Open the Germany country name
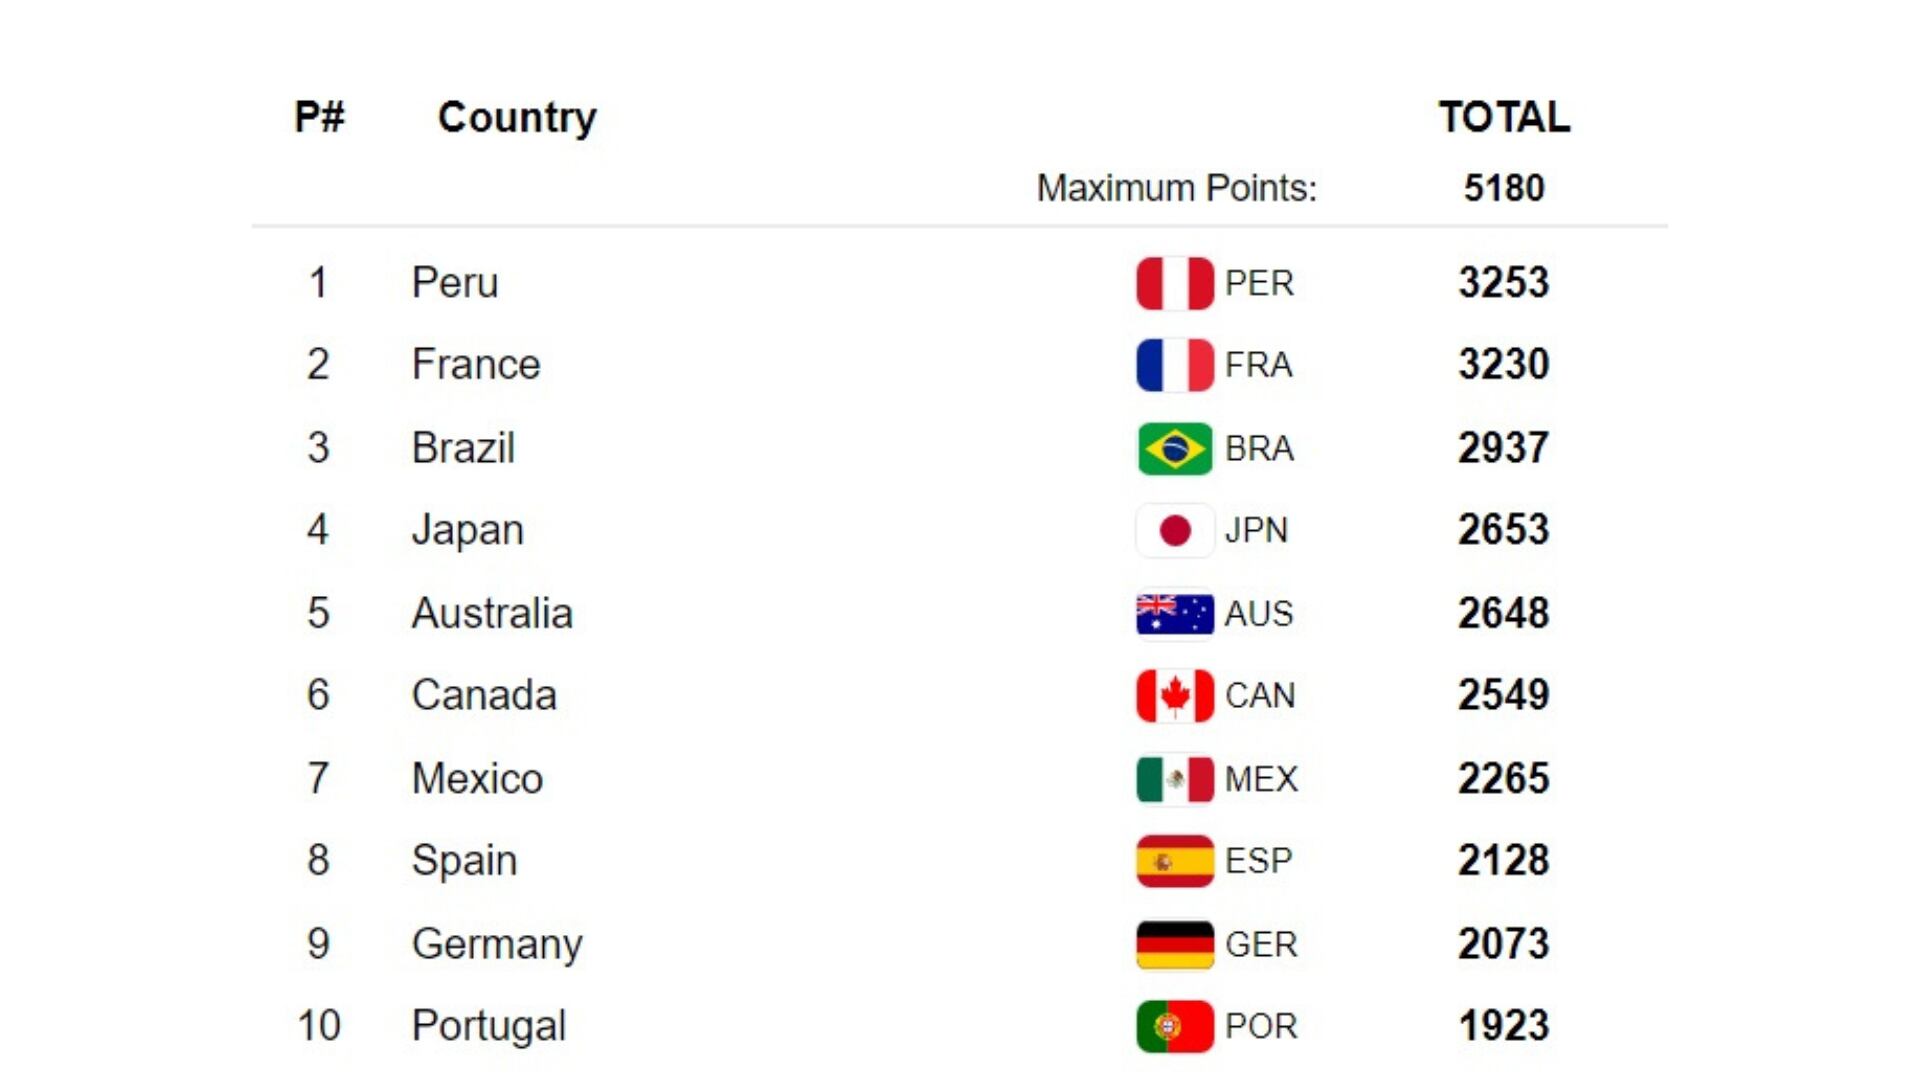1920x1080 pixels. (x=497, y=944)
